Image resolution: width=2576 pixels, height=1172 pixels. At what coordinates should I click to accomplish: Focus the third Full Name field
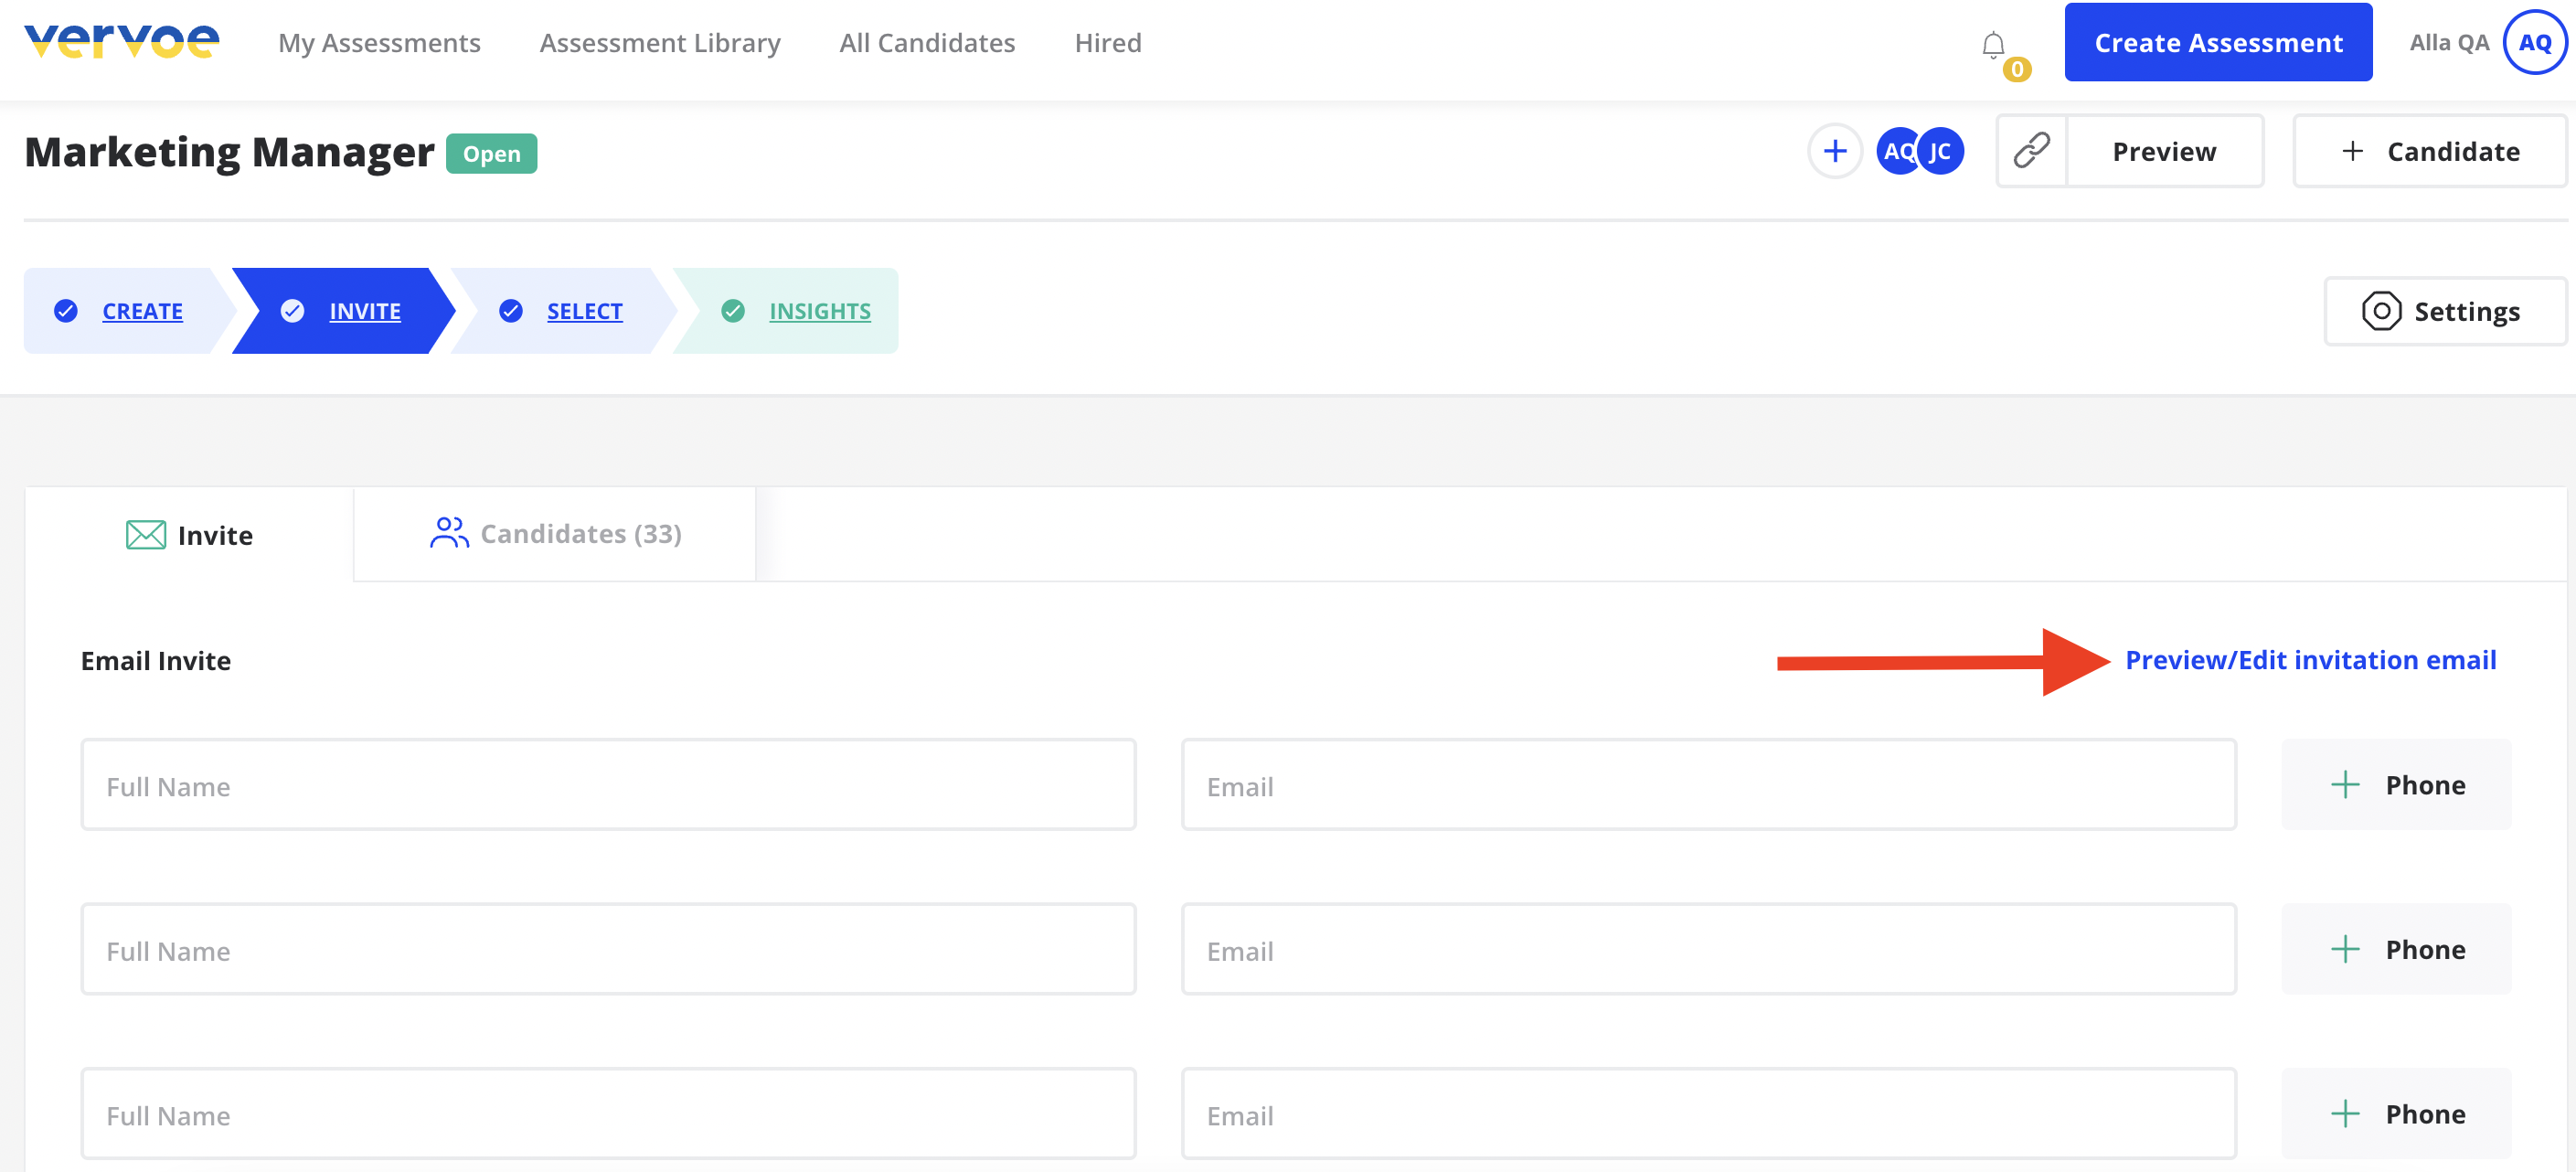point(608,1114)
